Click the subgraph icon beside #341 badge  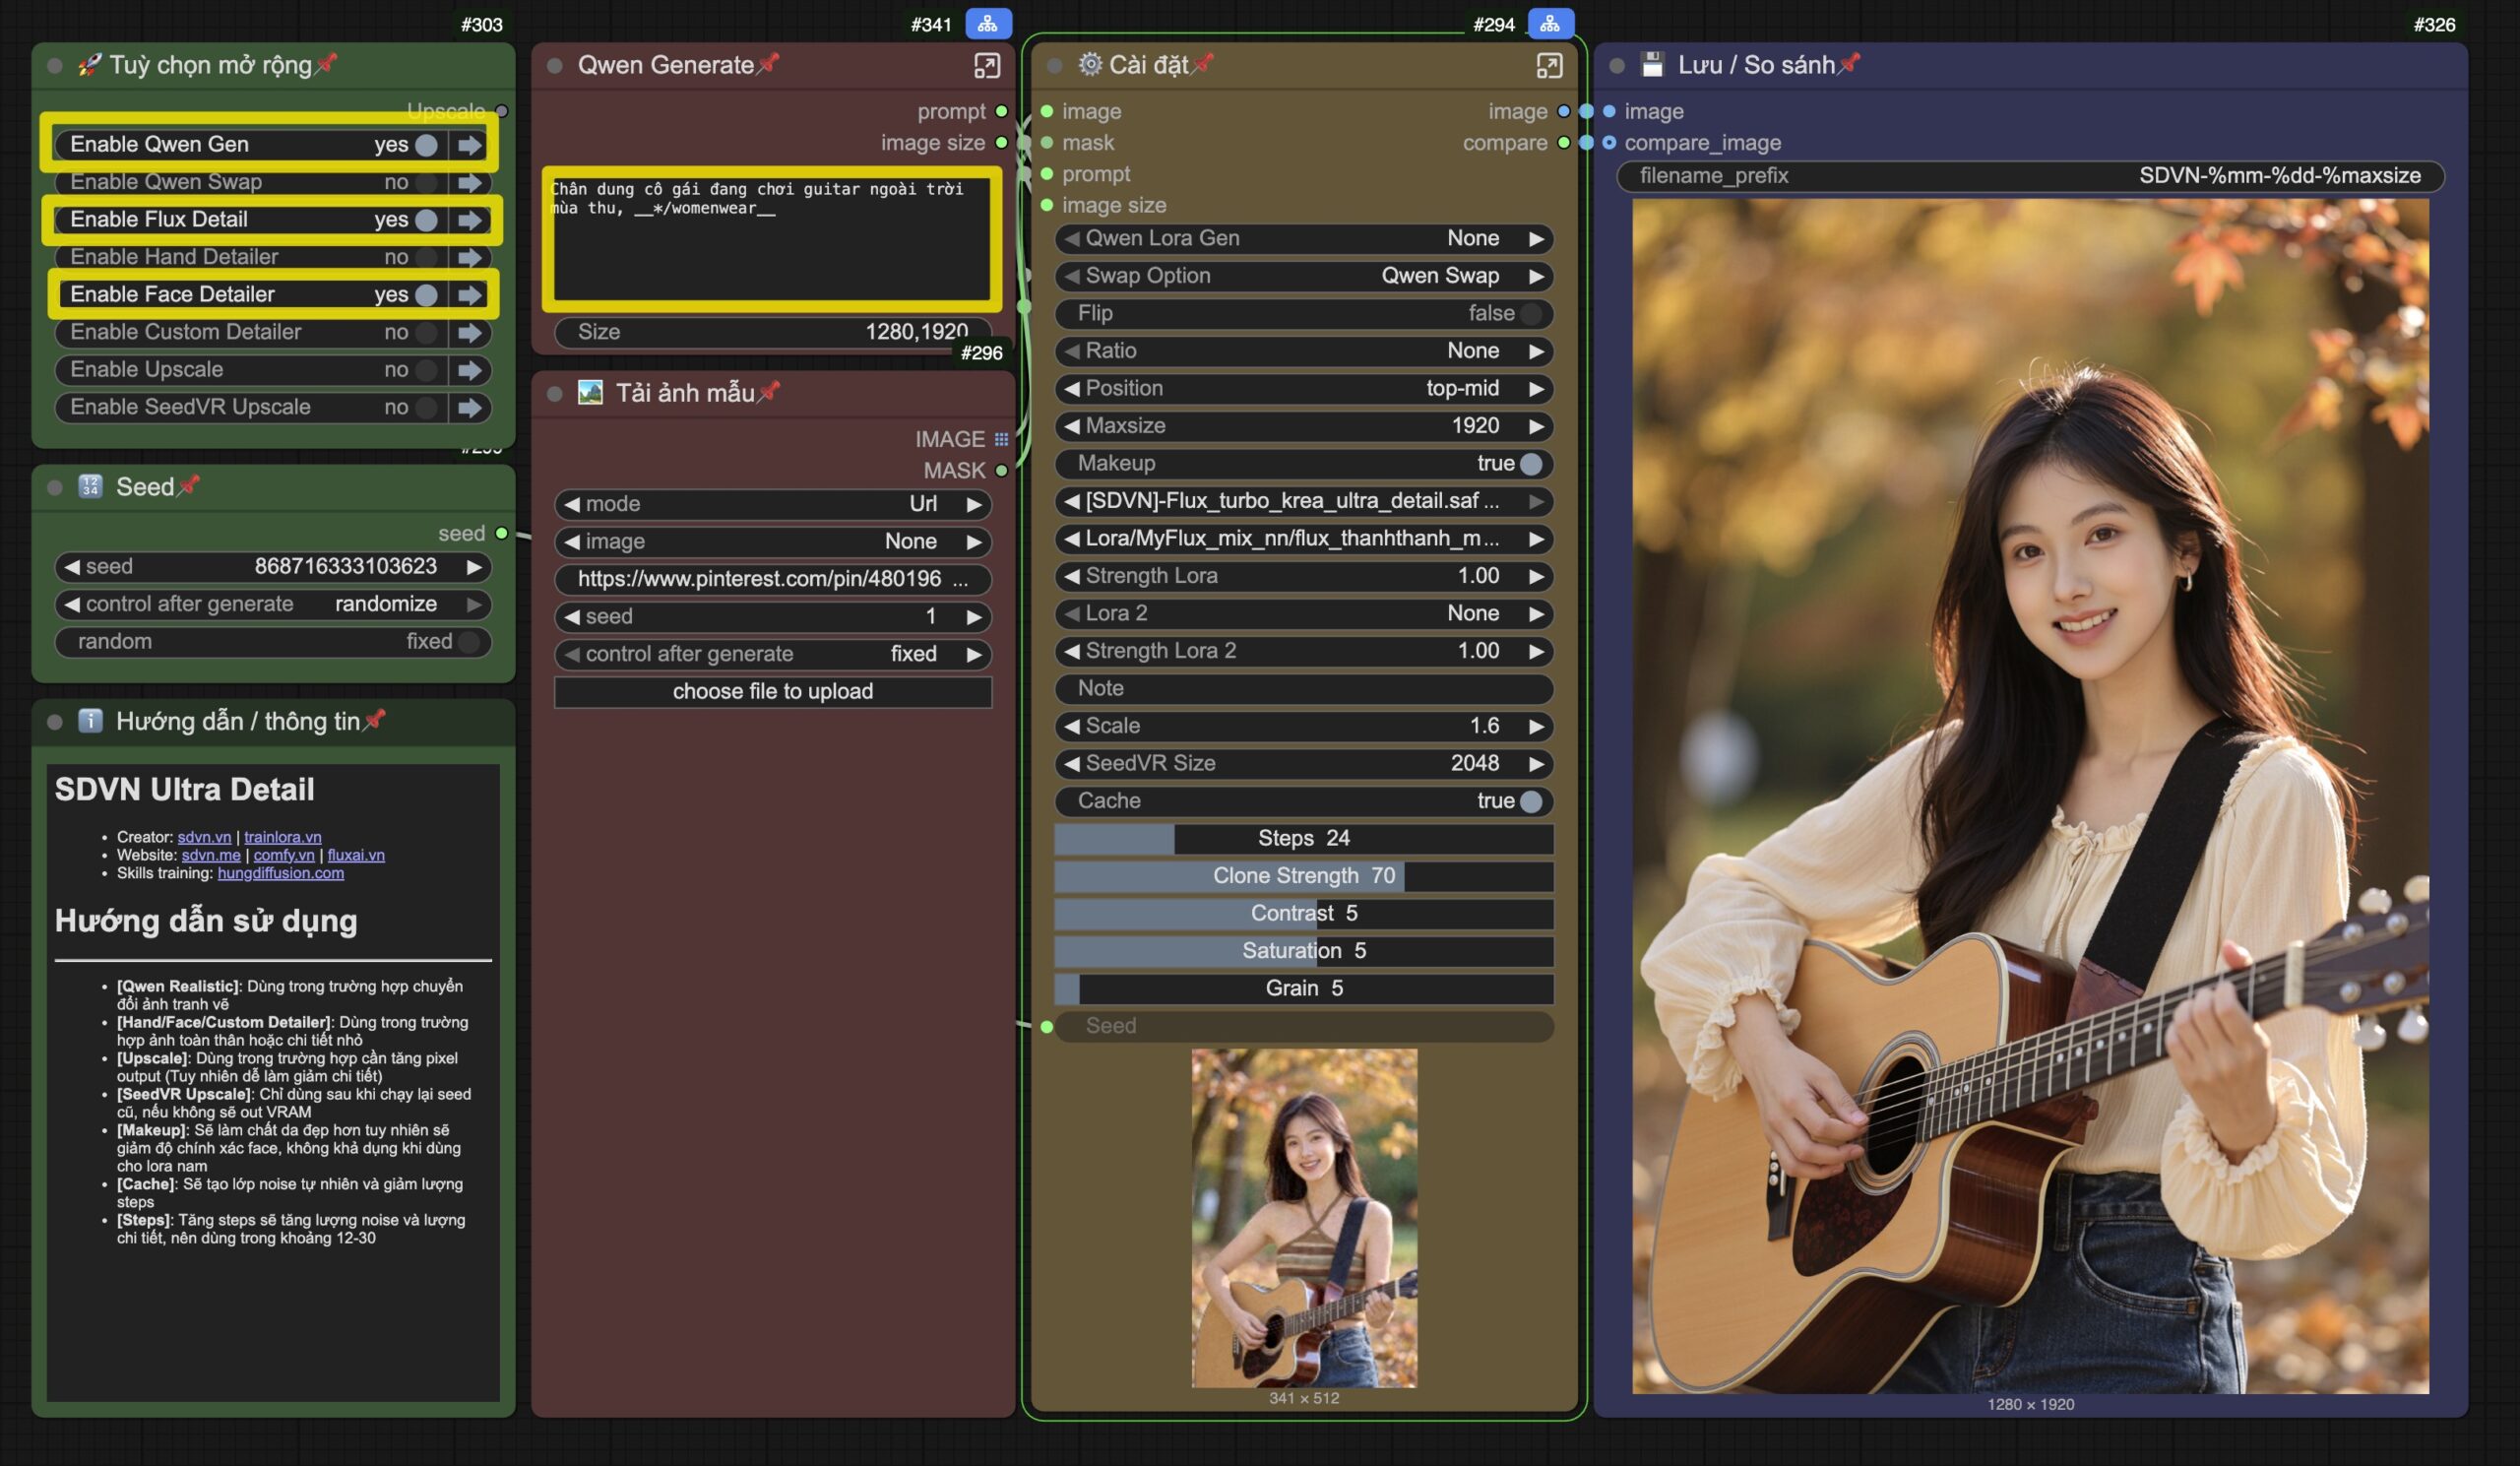[987, 23]
